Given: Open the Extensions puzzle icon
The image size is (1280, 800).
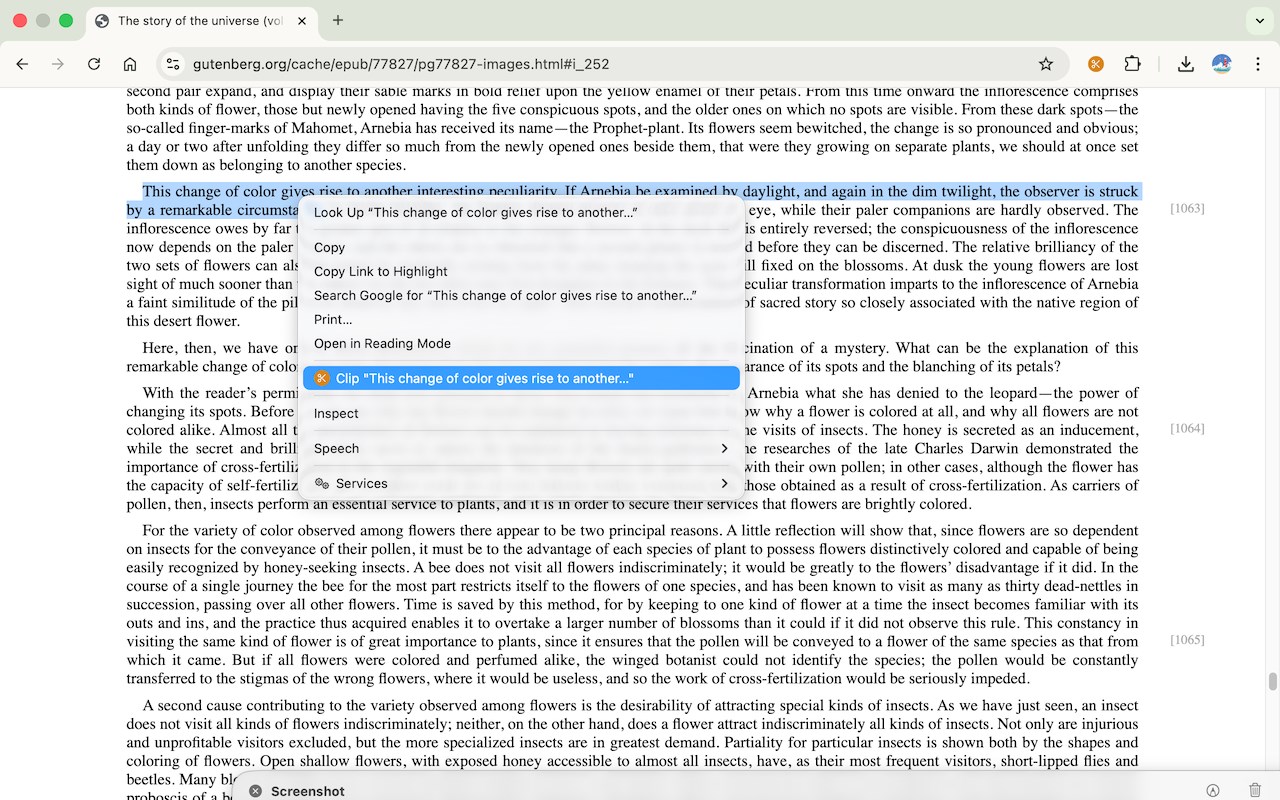Looking at the screenshot, I should (1132, 64).
